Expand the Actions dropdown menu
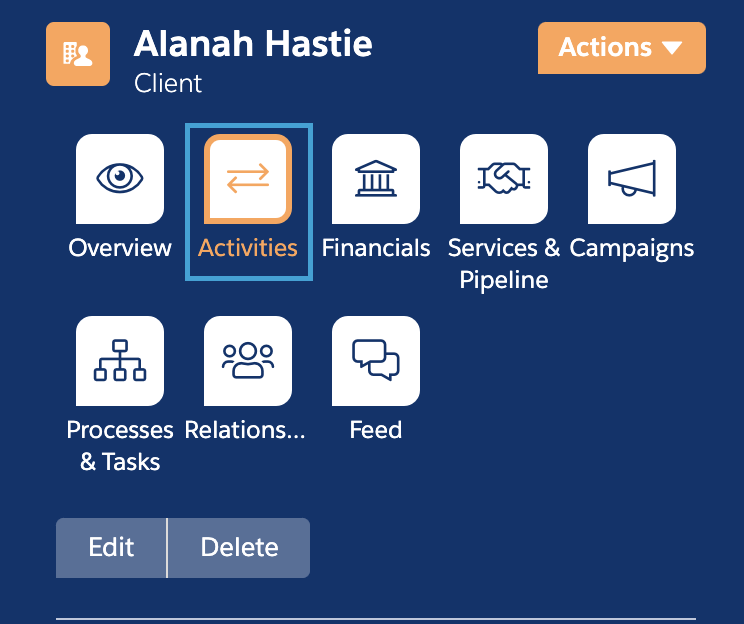744x624 pixels. point(622,48)
